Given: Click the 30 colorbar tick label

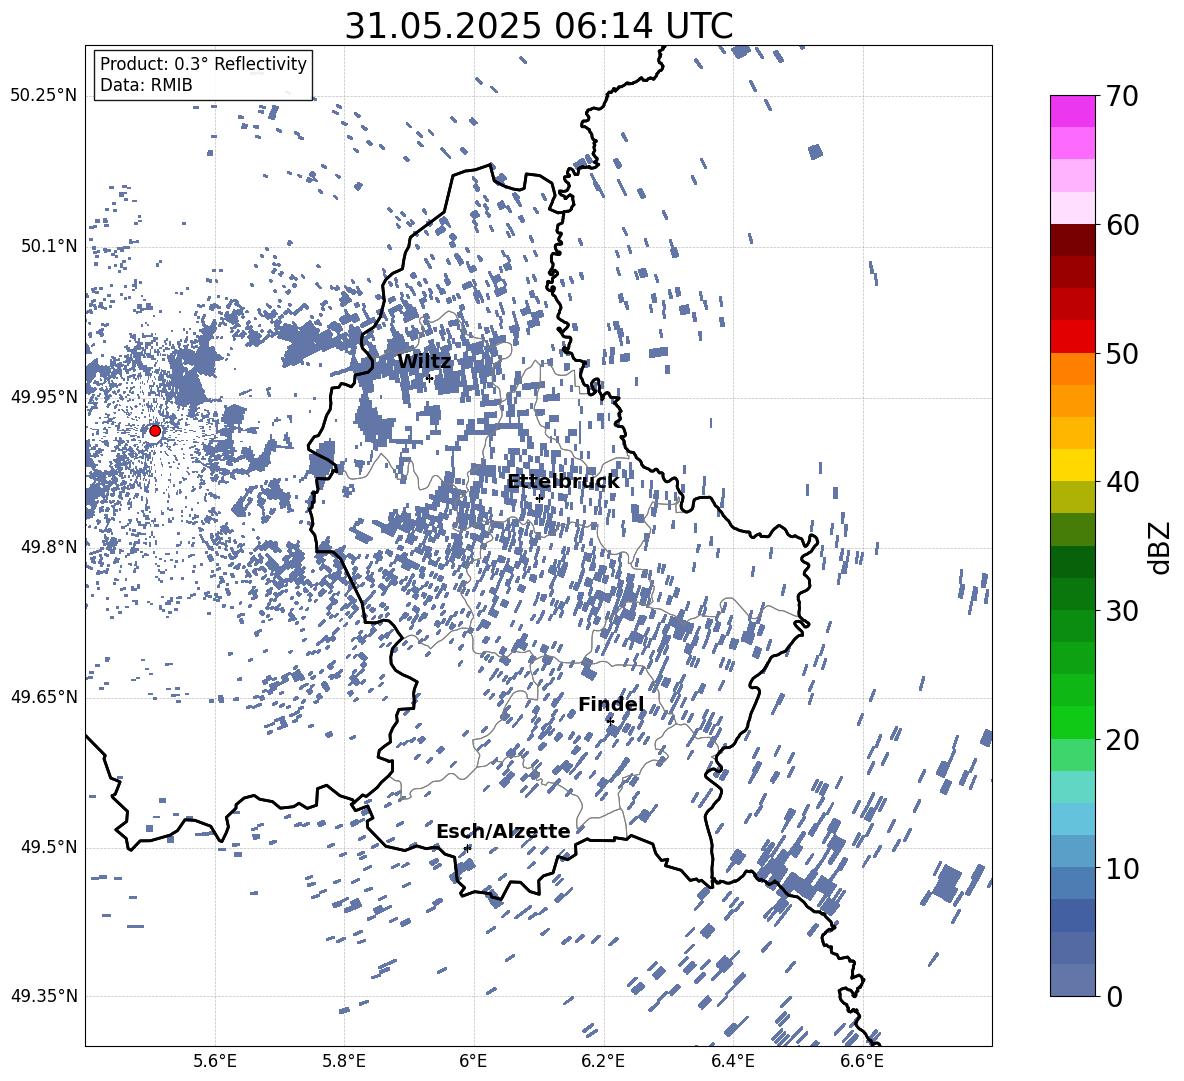Looking at the screenshot, I should pos(1122,611).
